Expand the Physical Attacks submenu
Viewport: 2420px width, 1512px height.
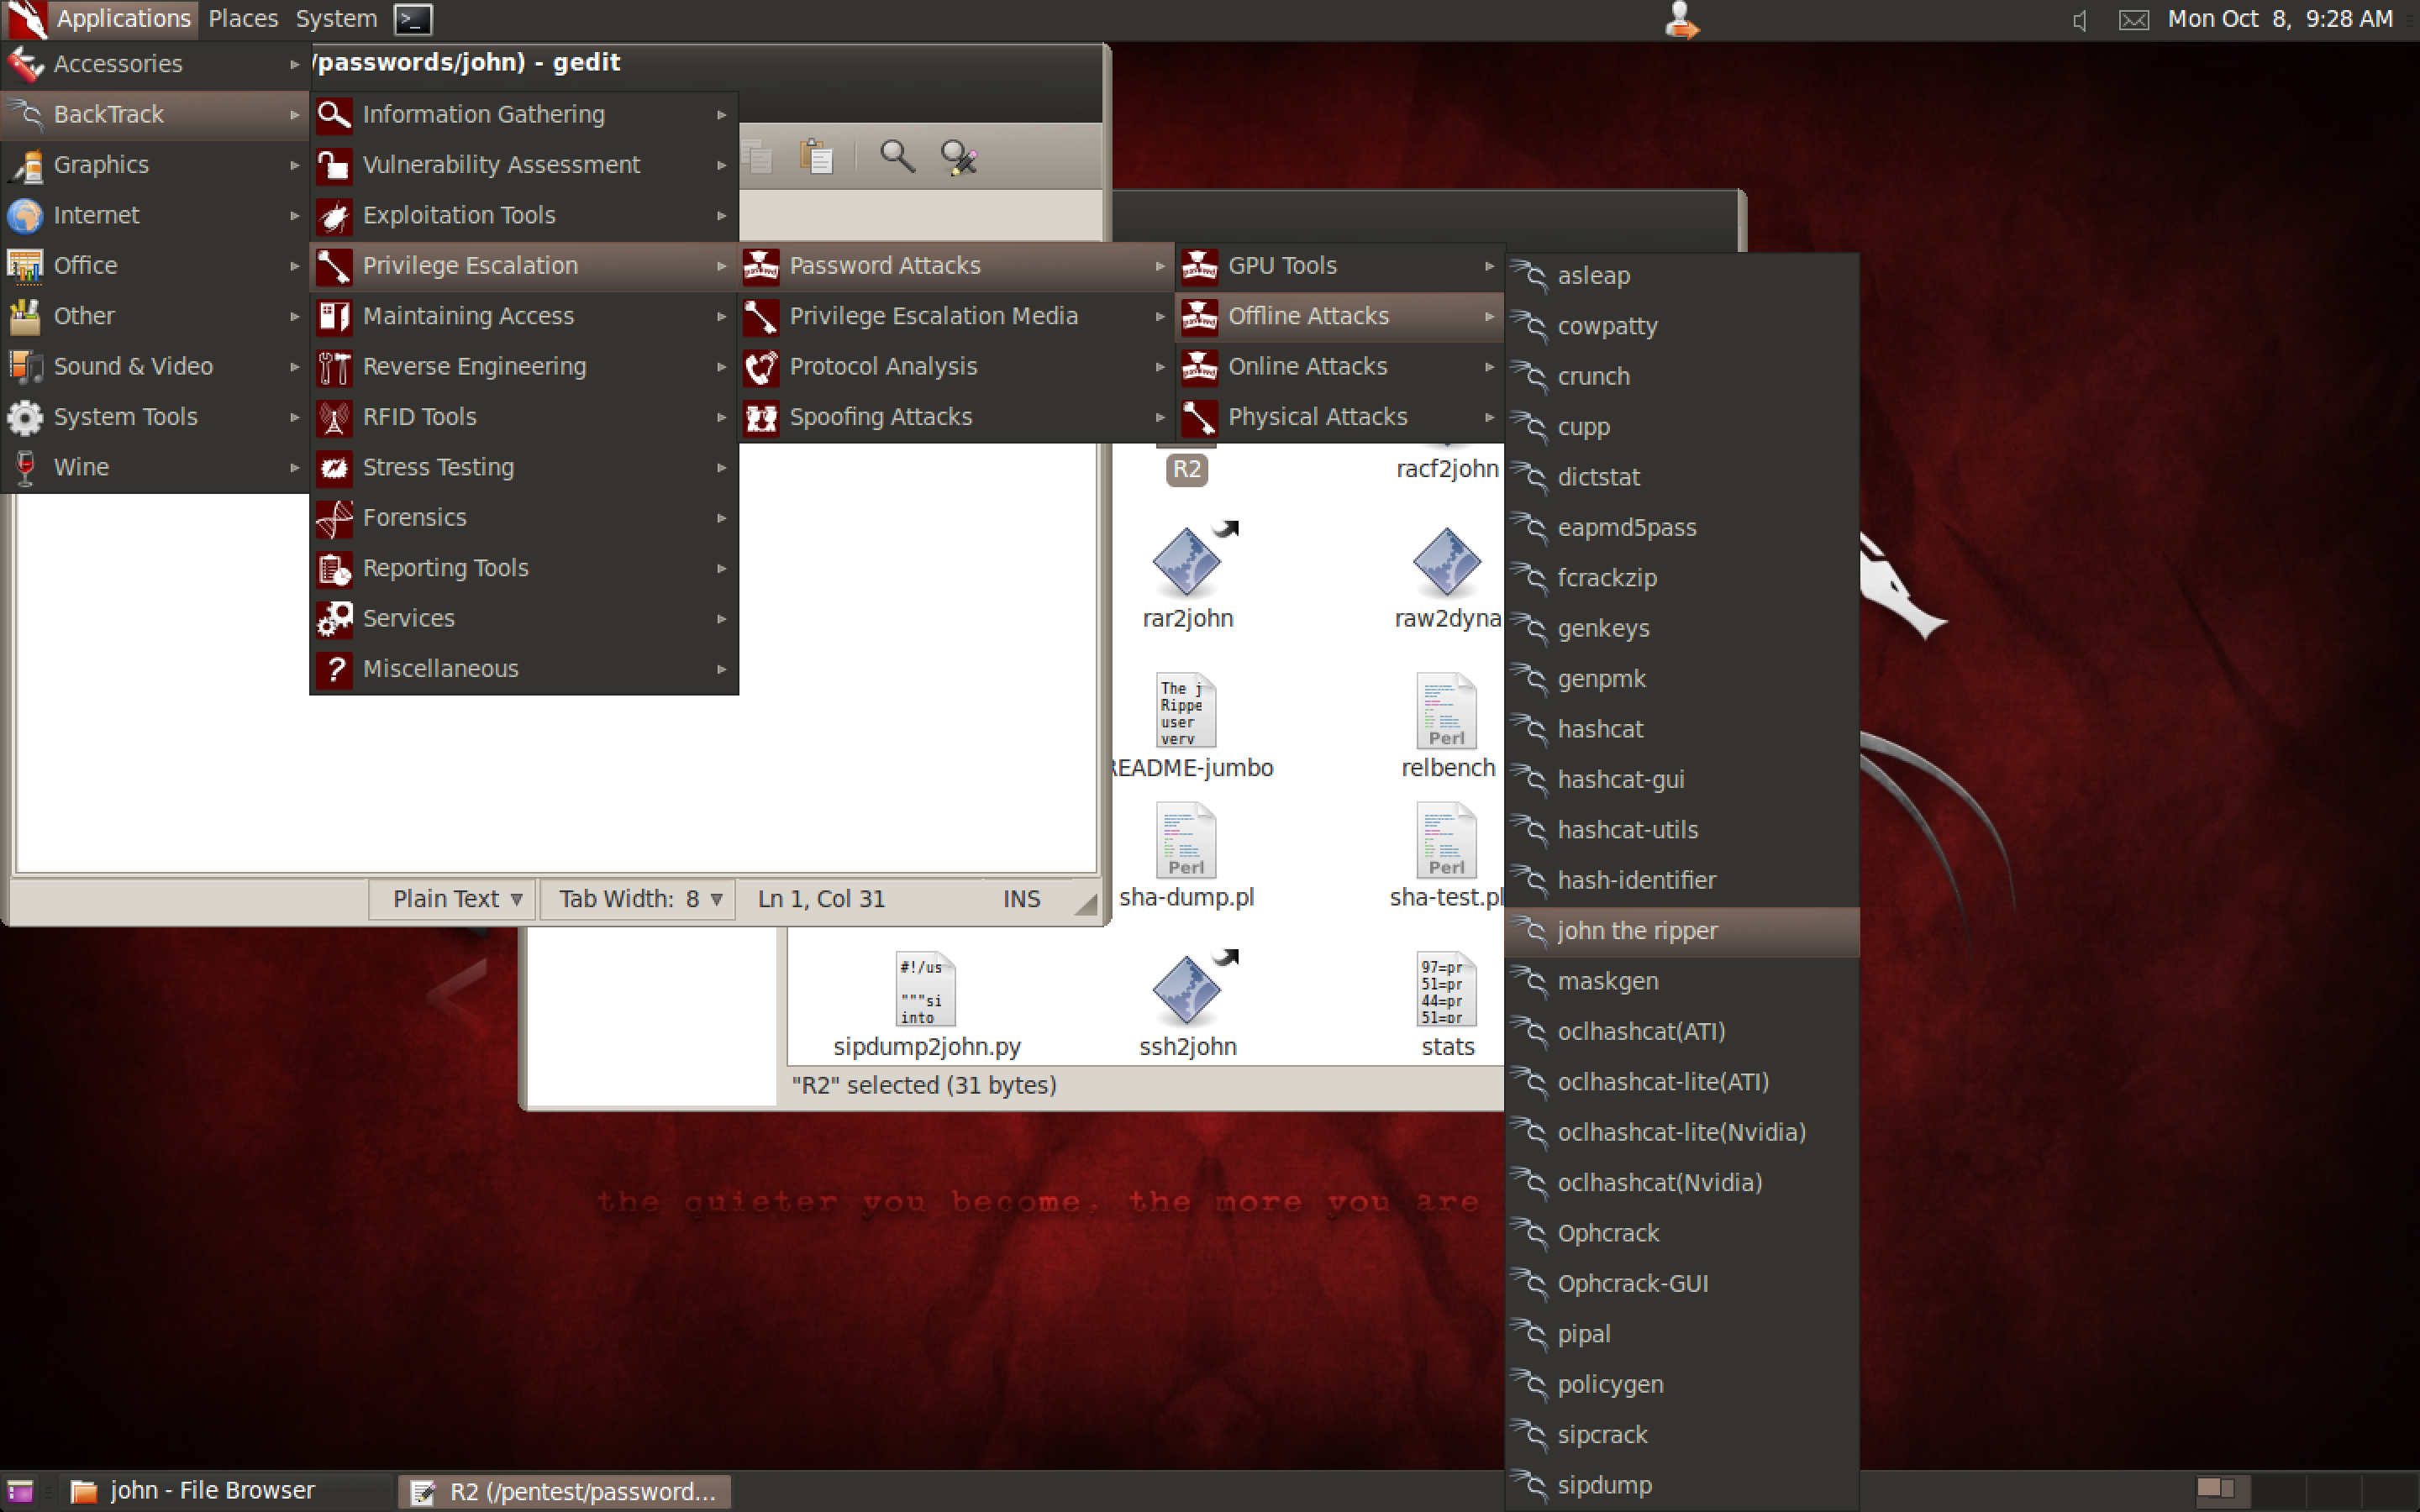1339,417
